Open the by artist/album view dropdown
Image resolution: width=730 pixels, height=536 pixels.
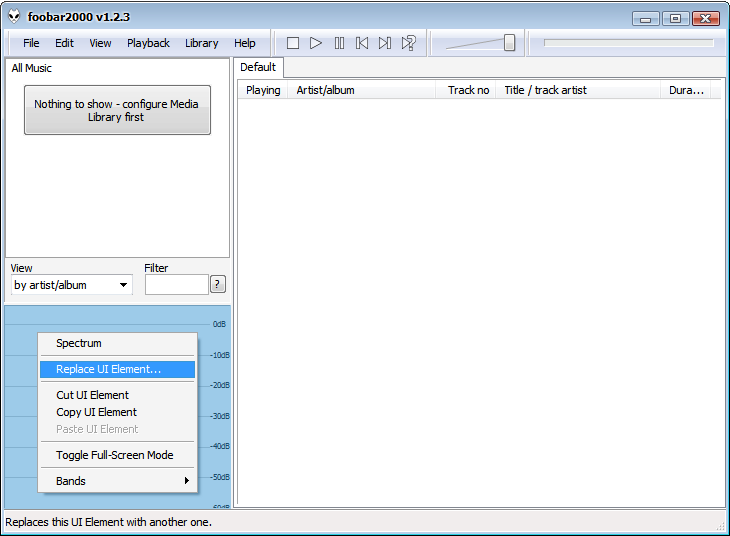click(72, 285)
